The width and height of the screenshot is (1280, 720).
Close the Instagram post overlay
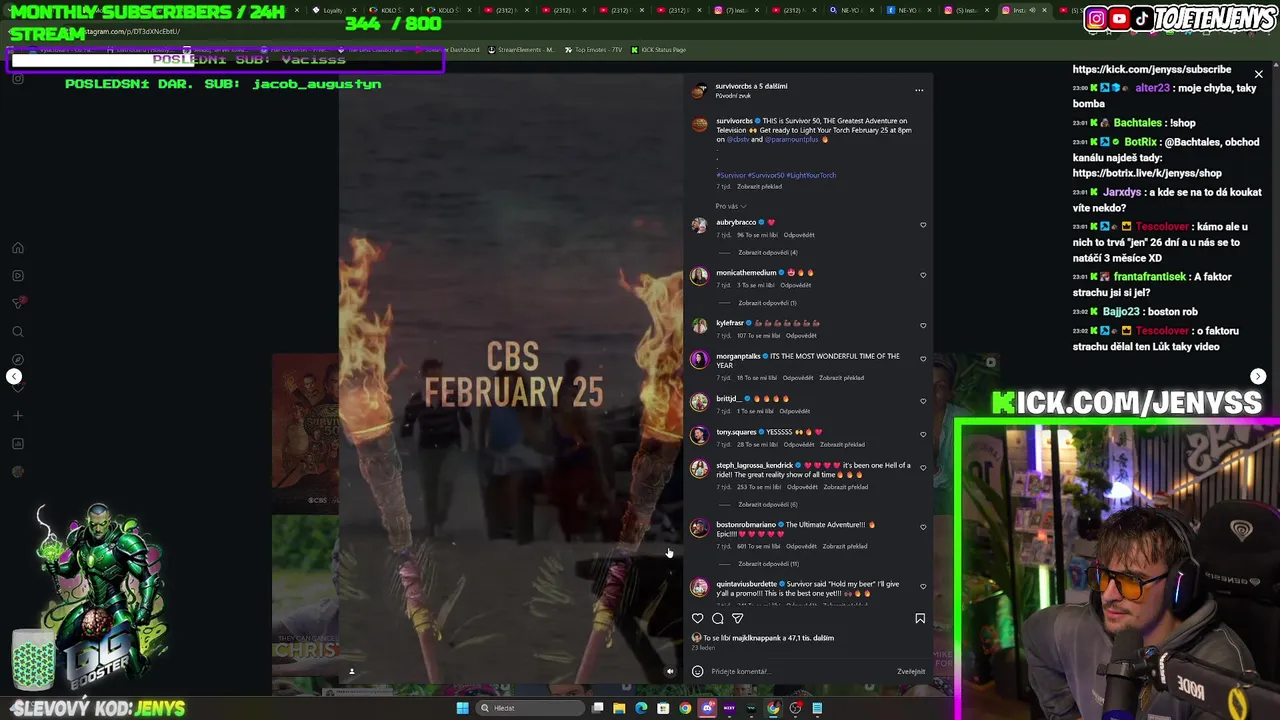1259,74
